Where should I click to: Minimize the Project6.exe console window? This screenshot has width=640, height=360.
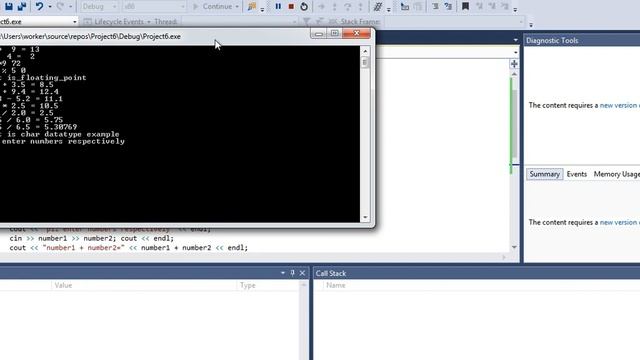click(319, 33)
